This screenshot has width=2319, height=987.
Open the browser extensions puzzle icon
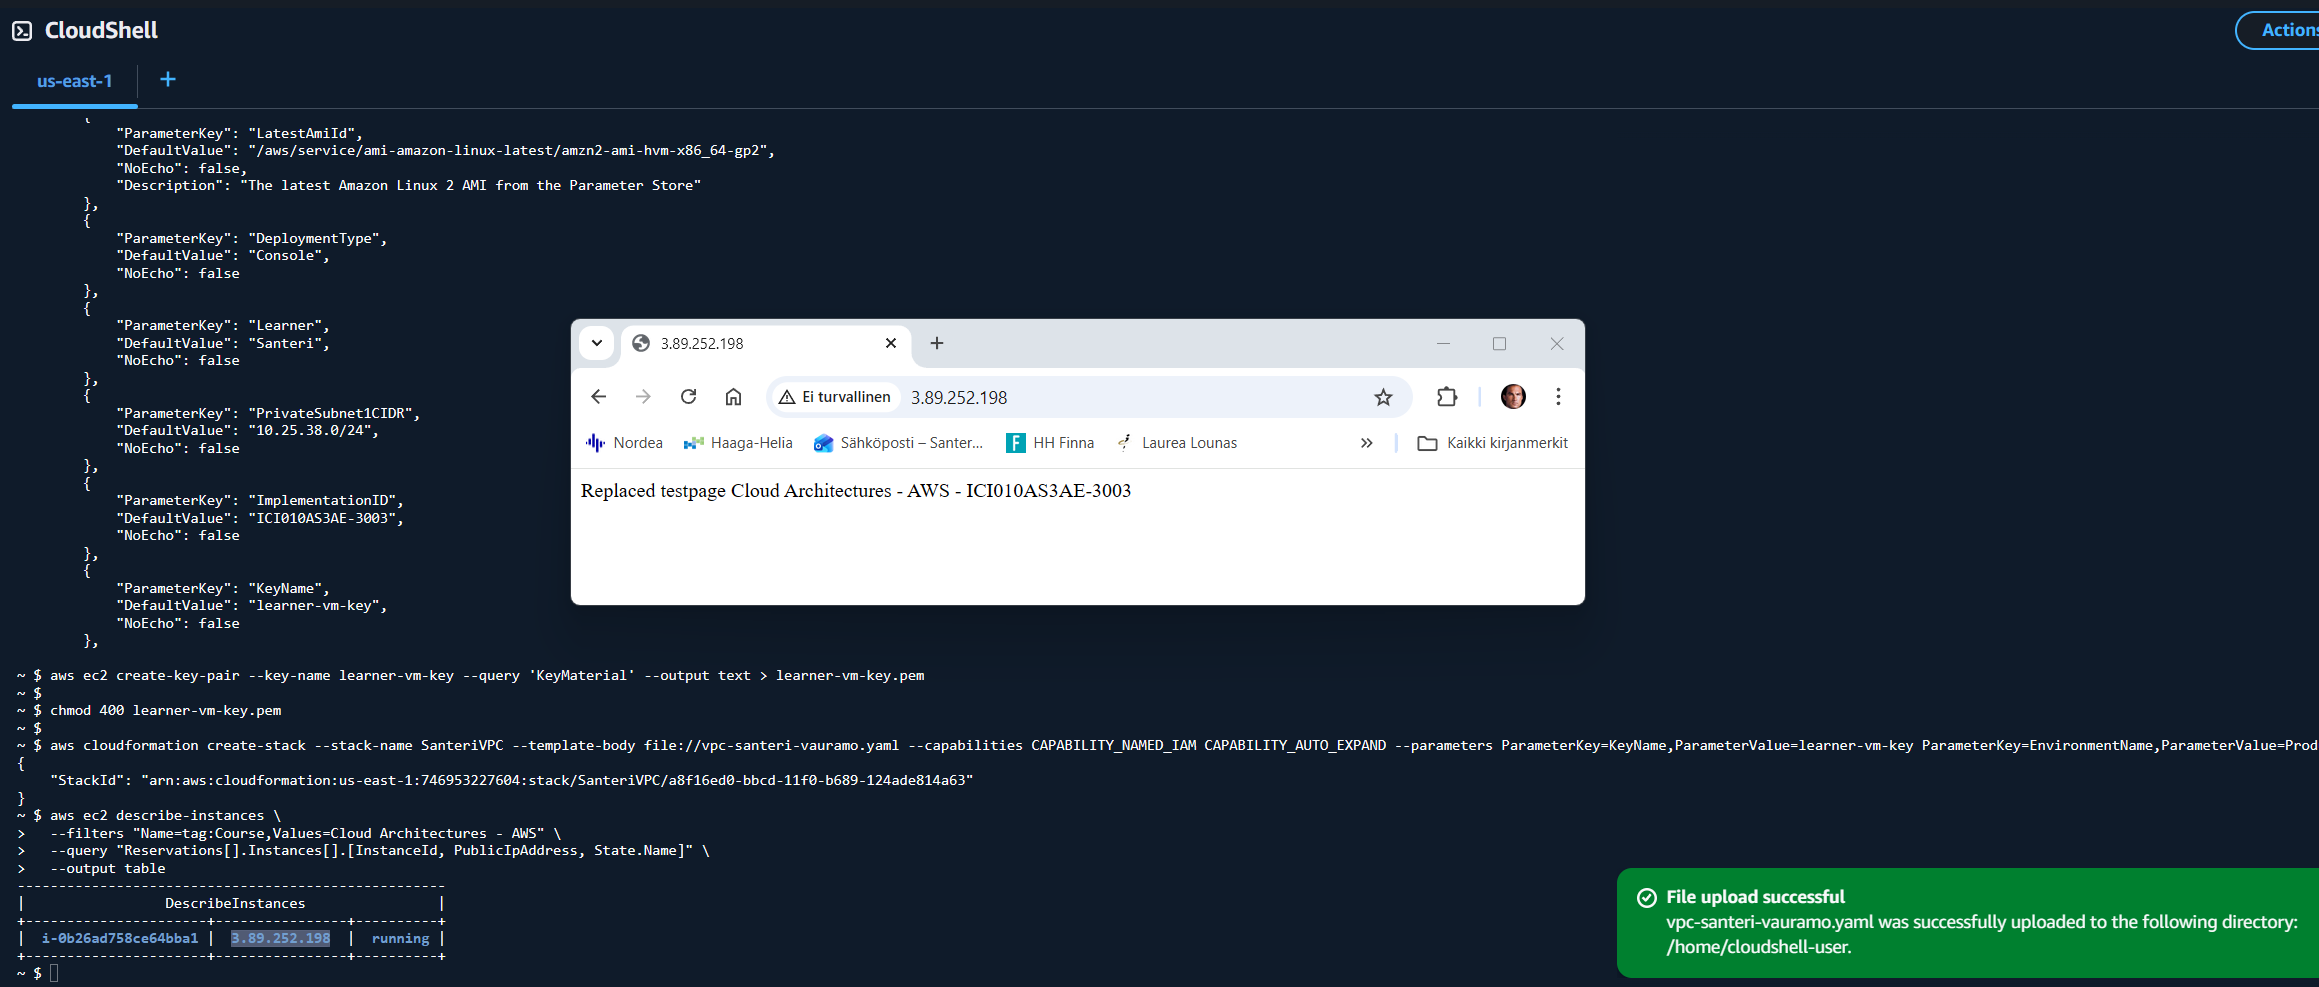click(1446, 397)
